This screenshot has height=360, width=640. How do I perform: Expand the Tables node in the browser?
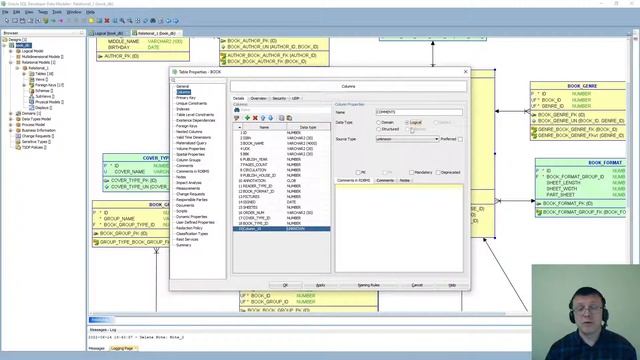coord(24,74)
